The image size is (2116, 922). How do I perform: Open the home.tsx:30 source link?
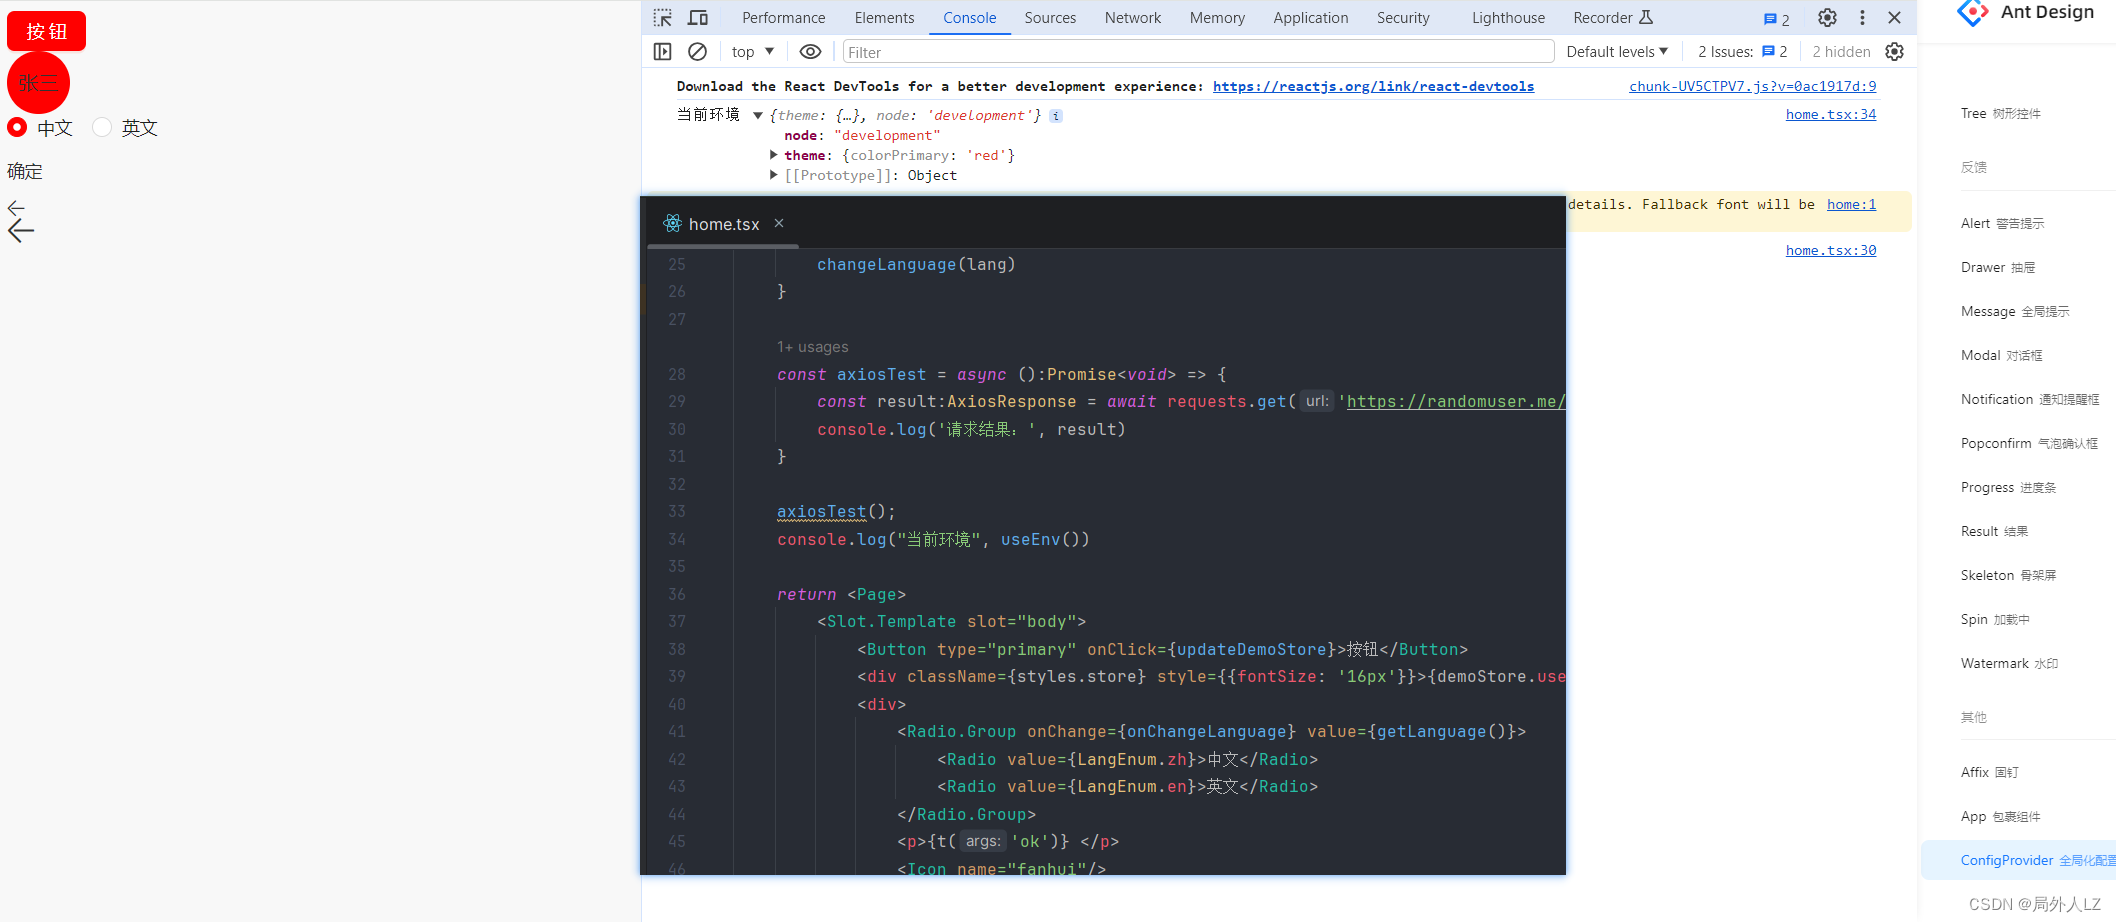click(1830, 251)
